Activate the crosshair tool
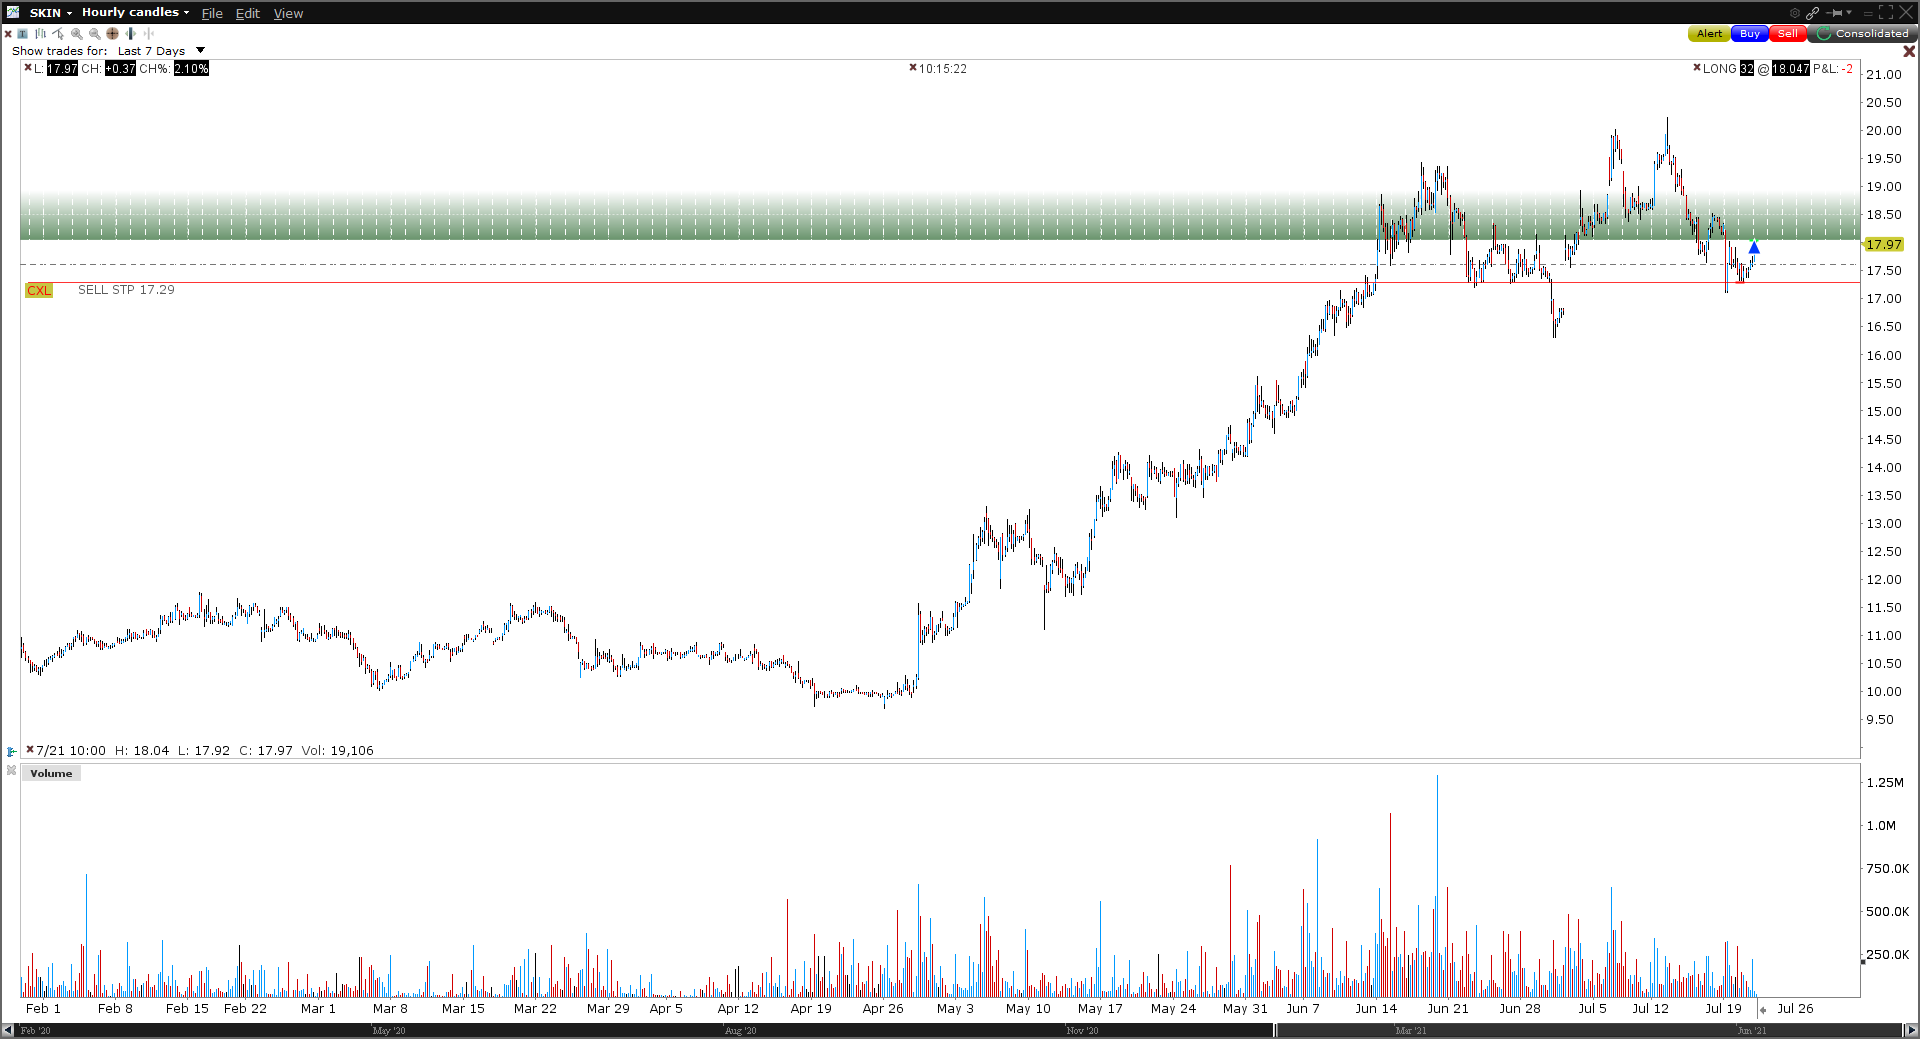 pyautogui.click(x=112, y=33)
